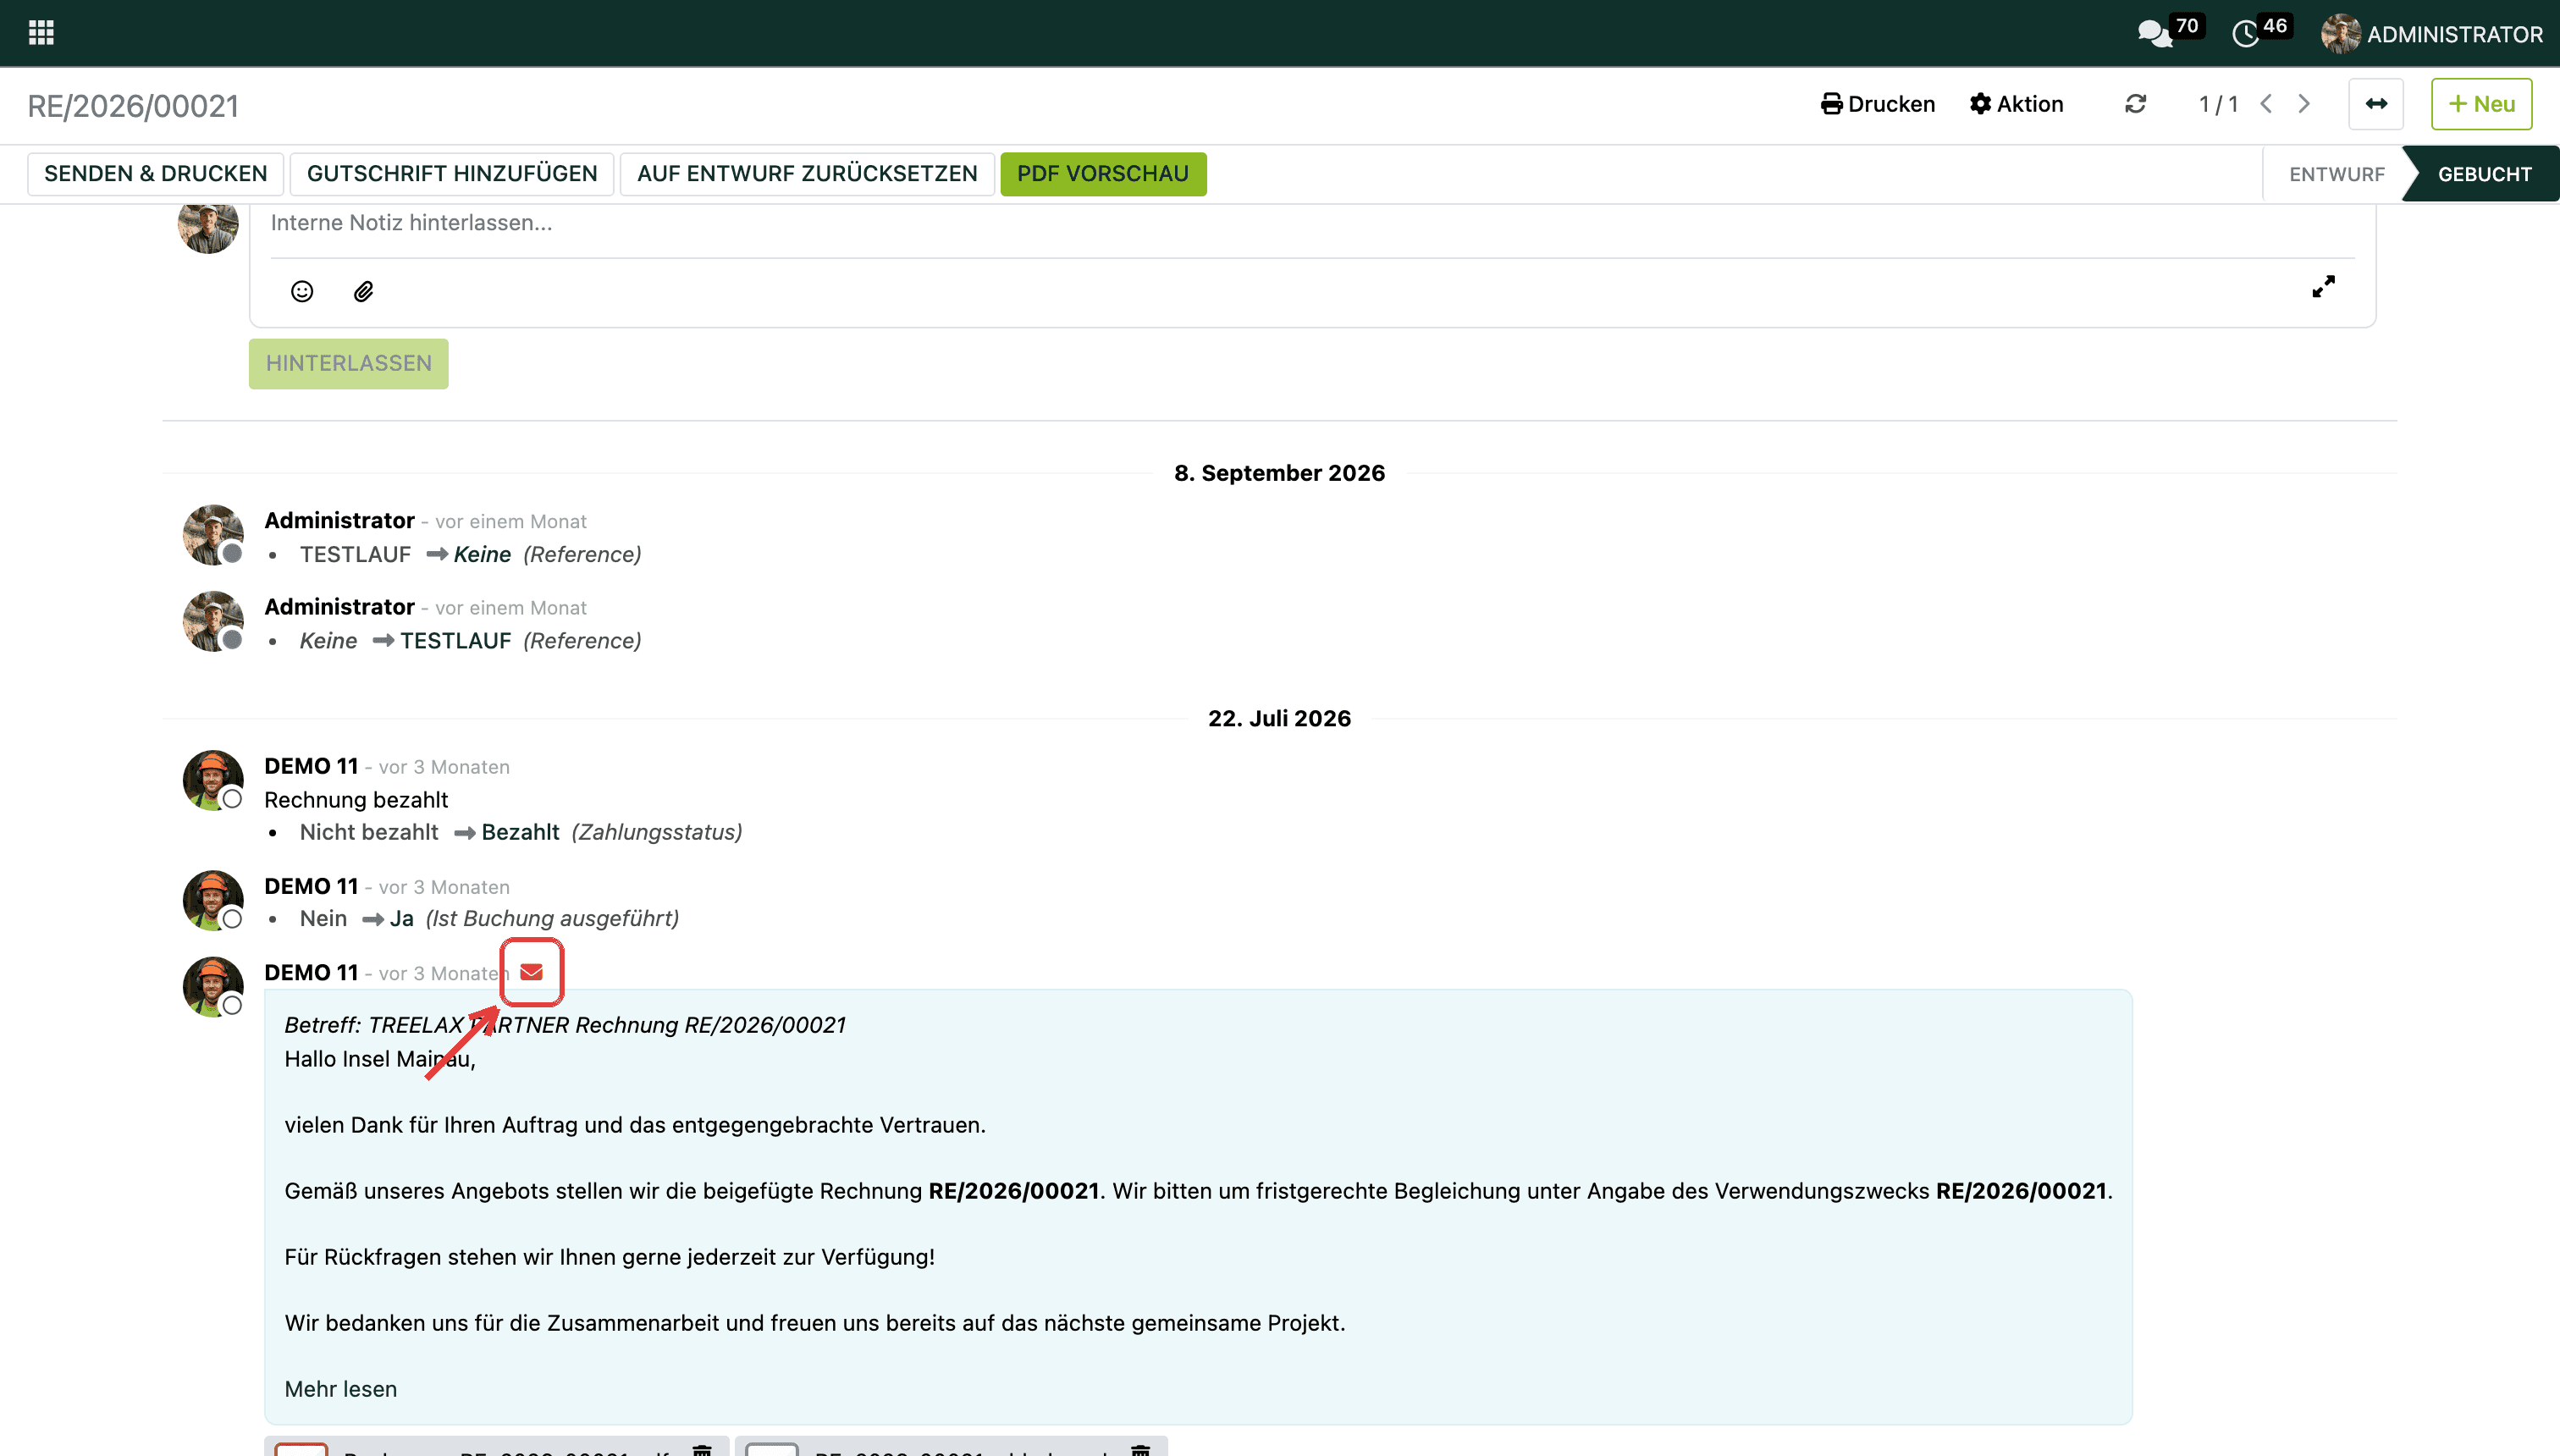Open the Drucken print menu
2560x1456 pixels.
tap(1878, 104)
